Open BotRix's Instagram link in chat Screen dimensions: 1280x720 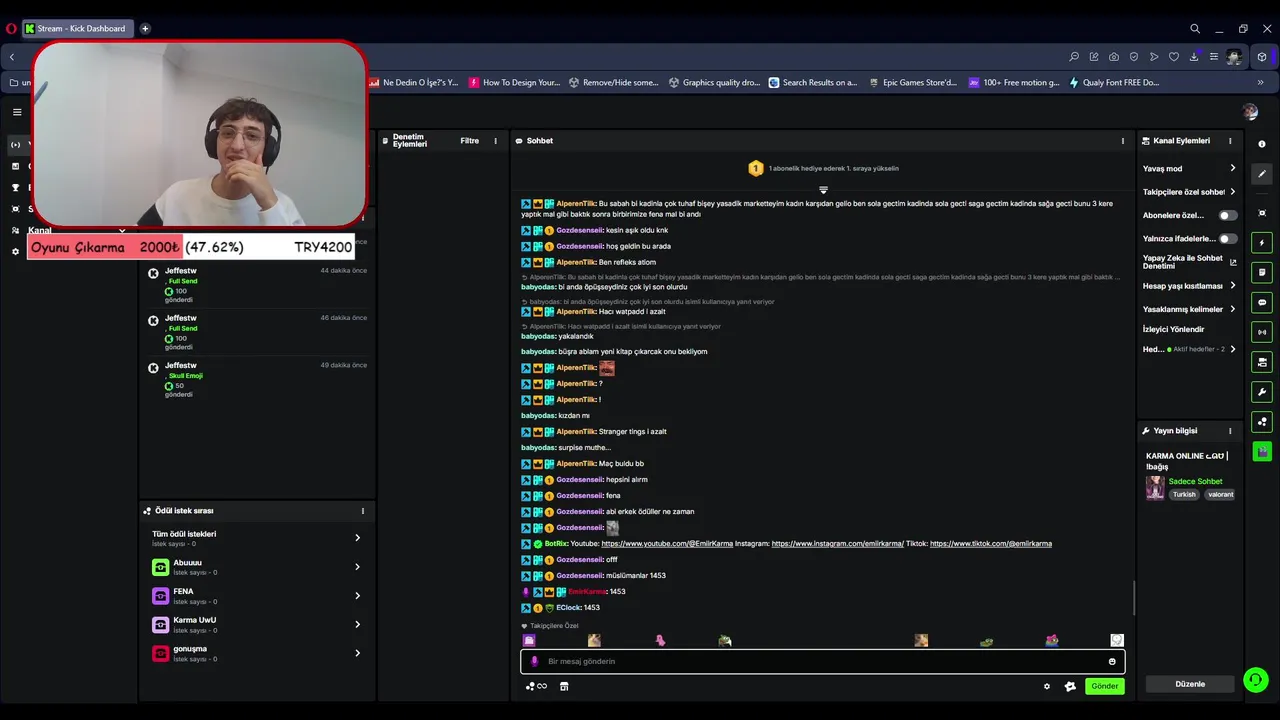pyautogui.click(x=837, y=544)
